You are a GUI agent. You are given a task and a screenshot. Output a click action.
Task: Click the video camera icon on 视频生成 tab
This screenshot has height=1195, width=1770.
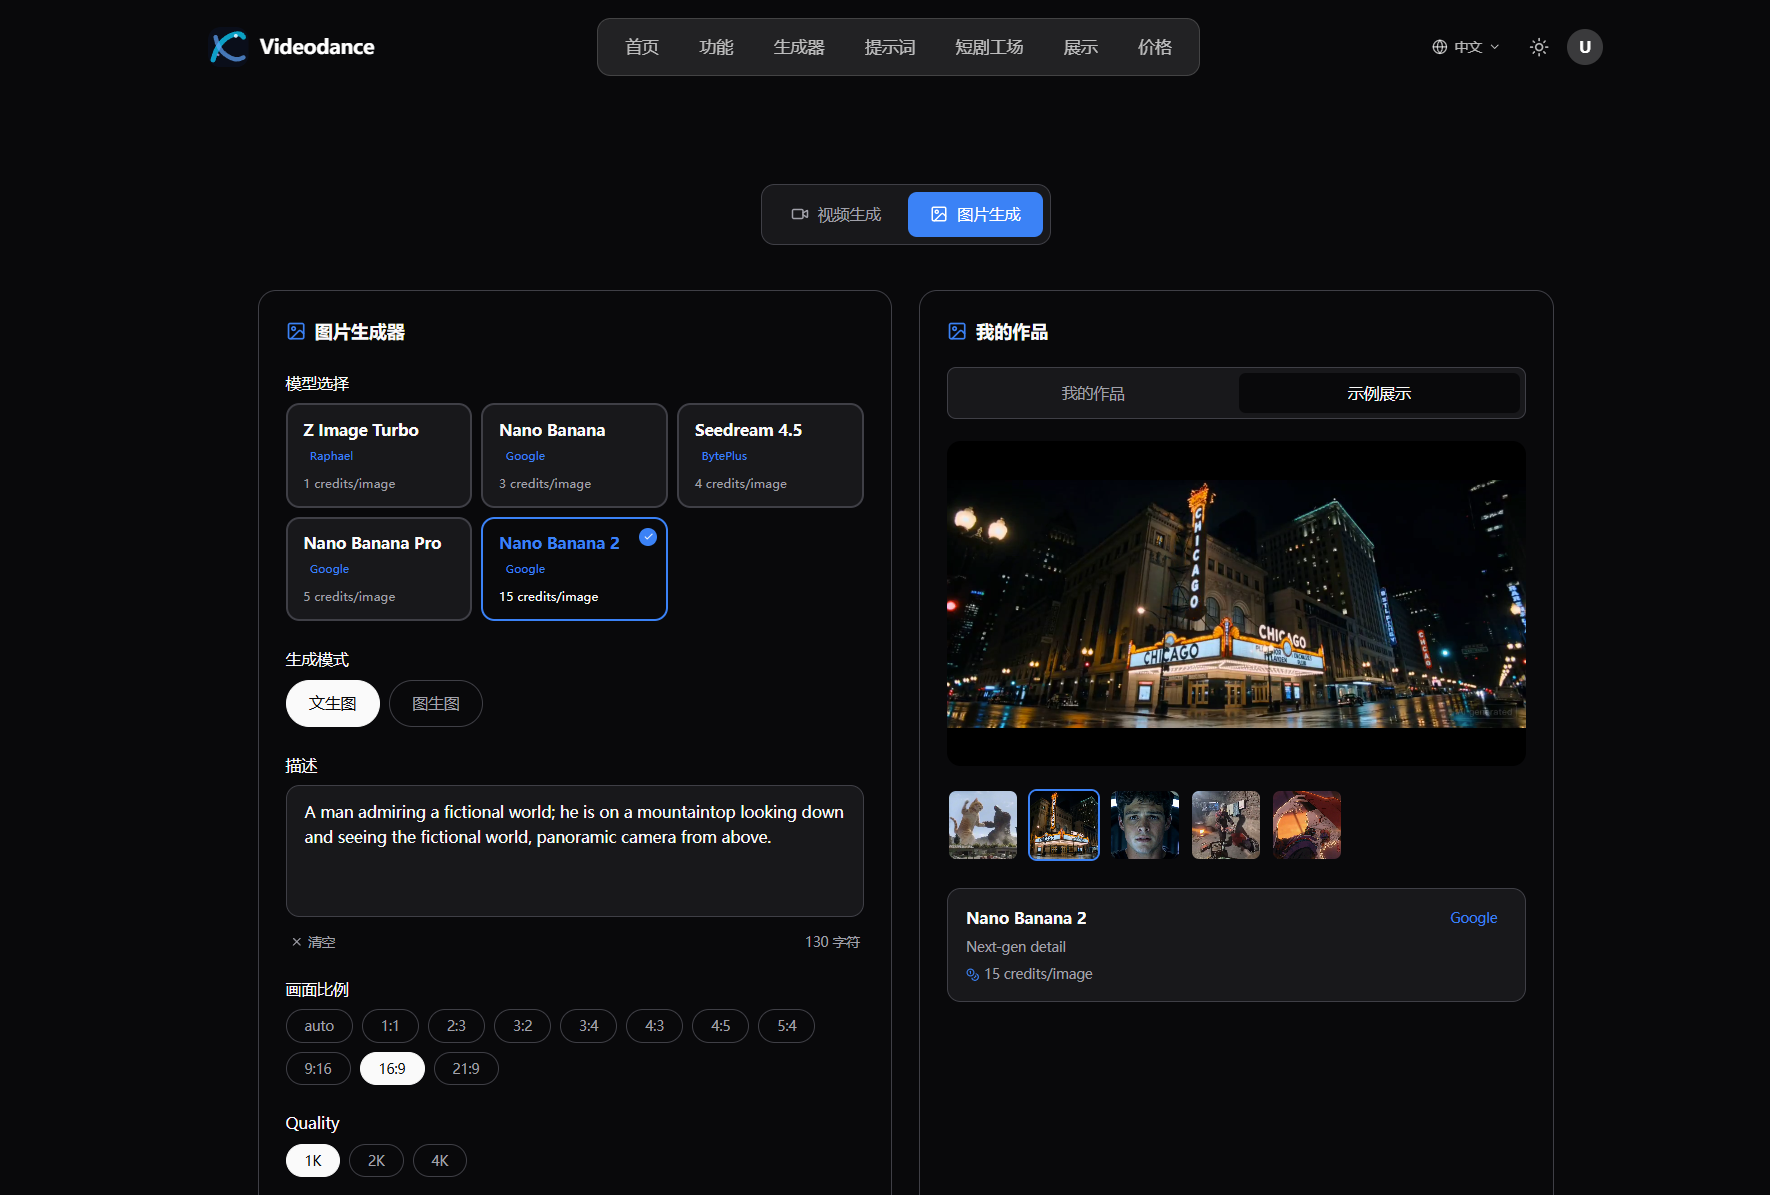(x=799, y=214)
